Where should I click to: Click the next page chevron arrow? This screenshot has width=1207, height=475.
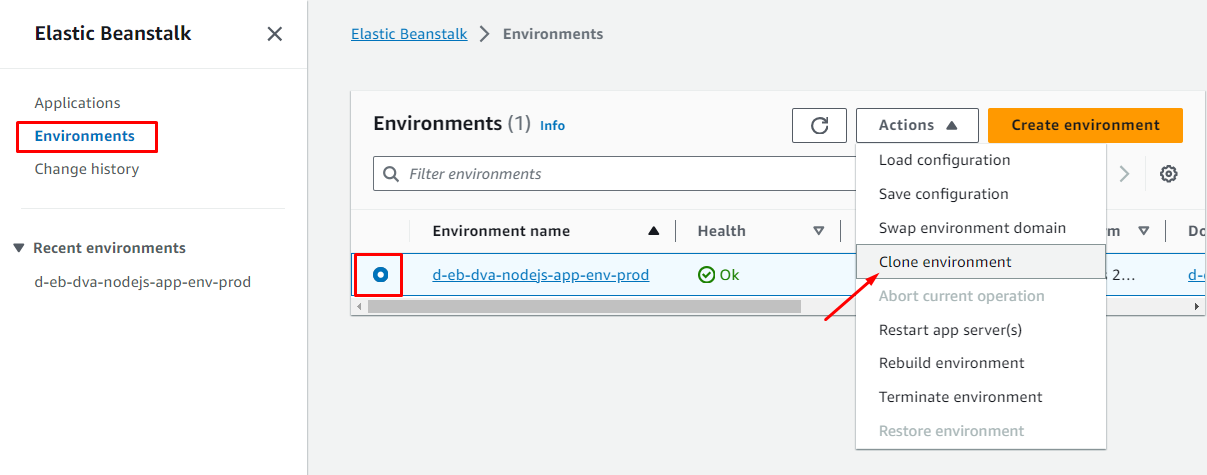(1125, 174)
